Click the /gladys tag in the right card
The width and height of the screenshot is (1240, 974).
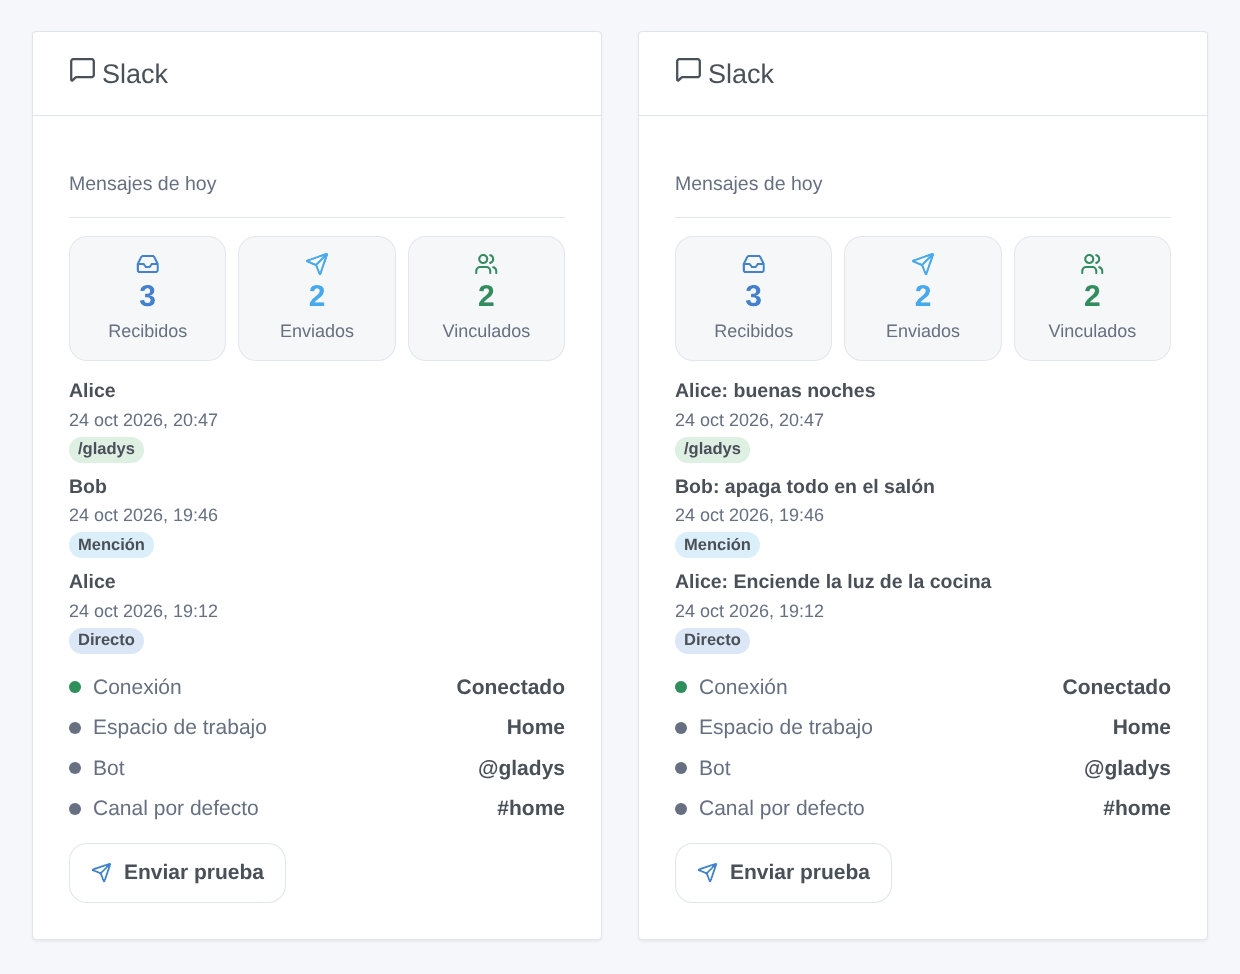(x=712, y=449)
